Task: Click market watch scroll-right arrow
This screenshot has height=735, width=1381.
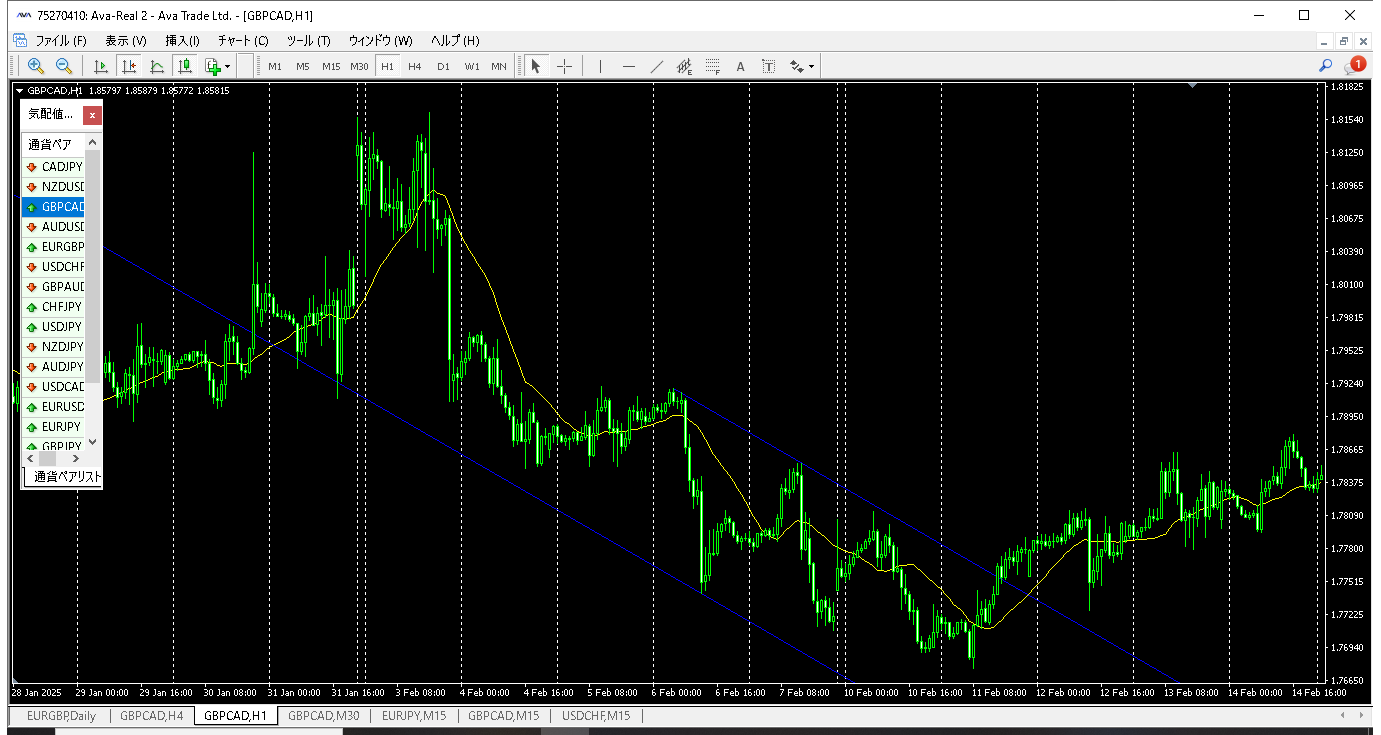Action: pyautogui.click(x=78, y=457)
